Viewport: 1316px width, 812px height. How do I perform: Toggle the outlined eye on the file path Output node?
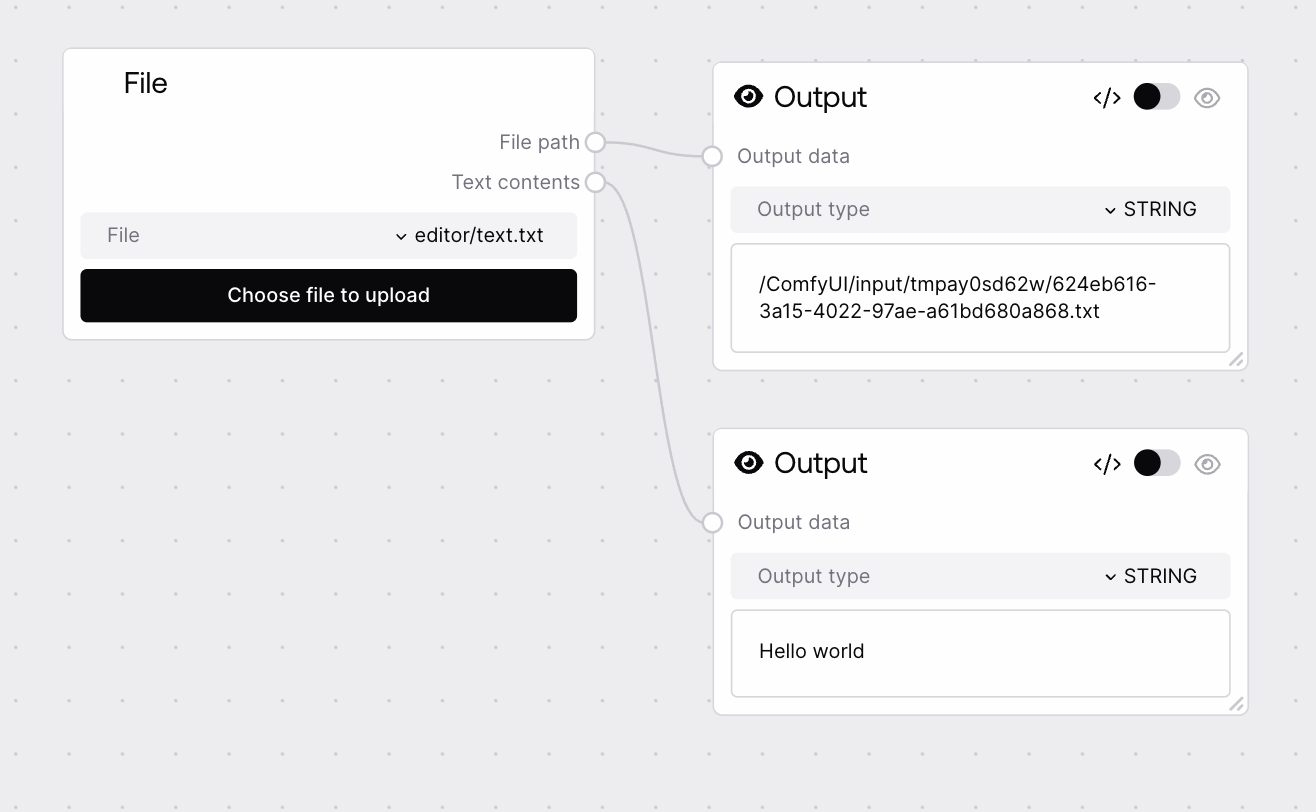coord(1207,98)
